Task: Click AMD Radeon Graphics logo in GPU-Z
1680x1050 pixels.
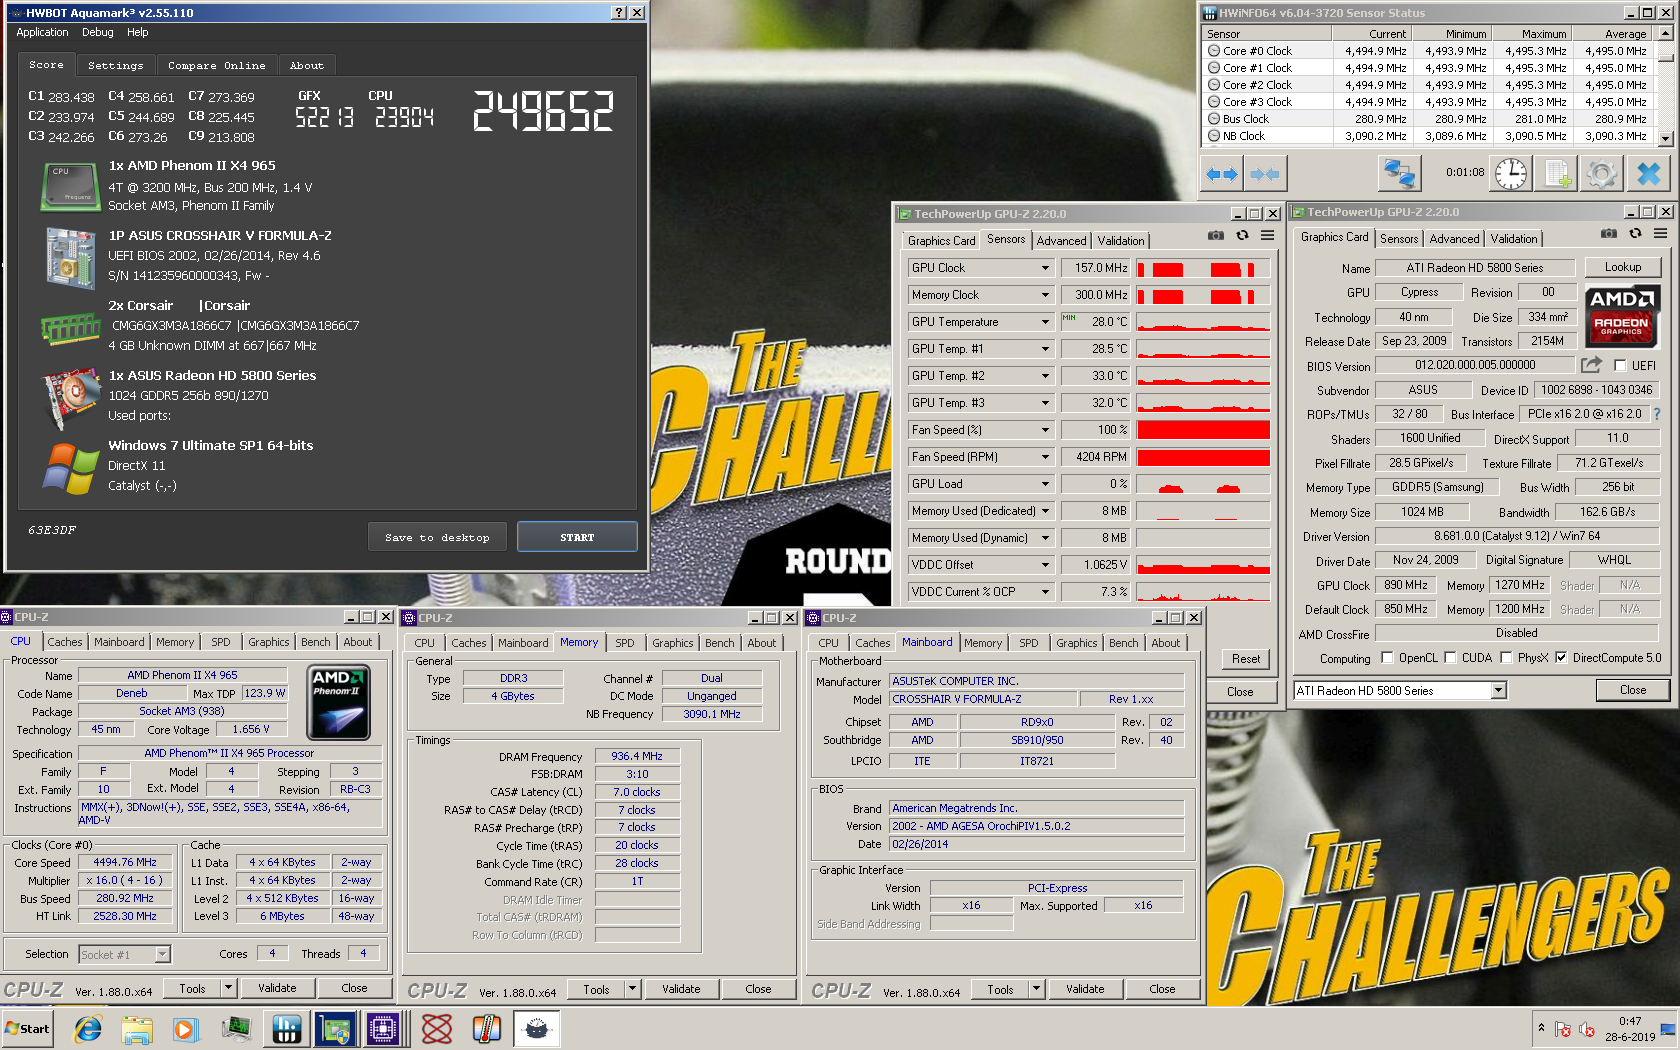Action: coord(1621,316)
